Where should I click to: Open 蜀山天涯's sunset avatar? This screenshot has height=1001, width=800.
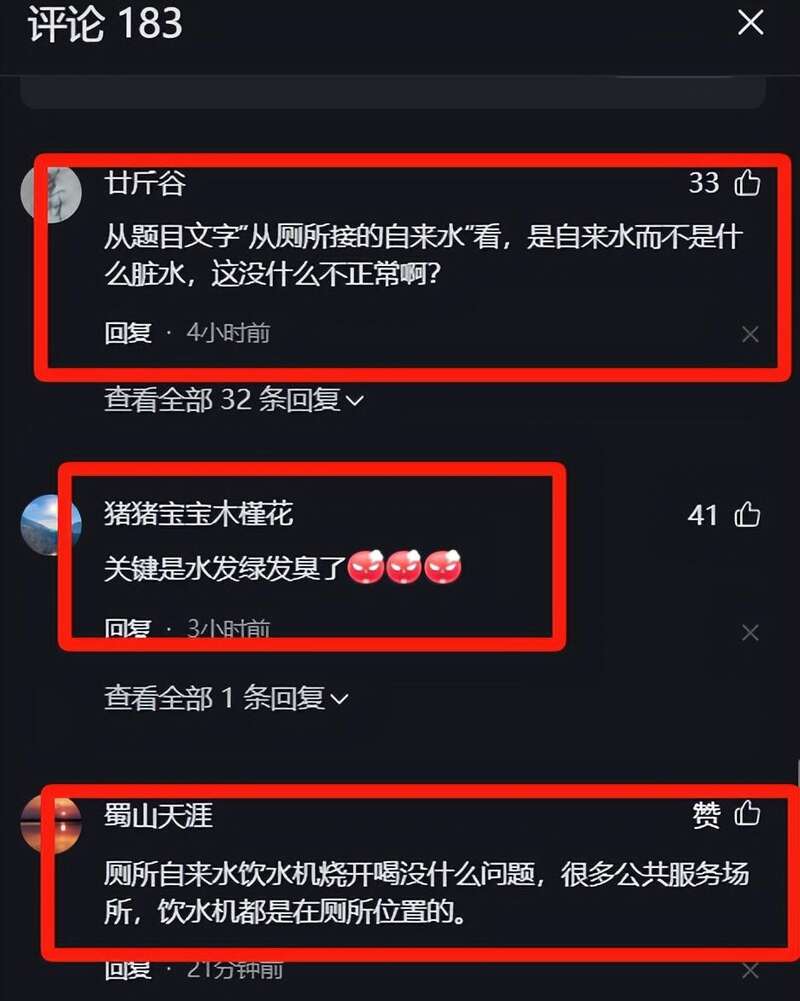(51, 824)
